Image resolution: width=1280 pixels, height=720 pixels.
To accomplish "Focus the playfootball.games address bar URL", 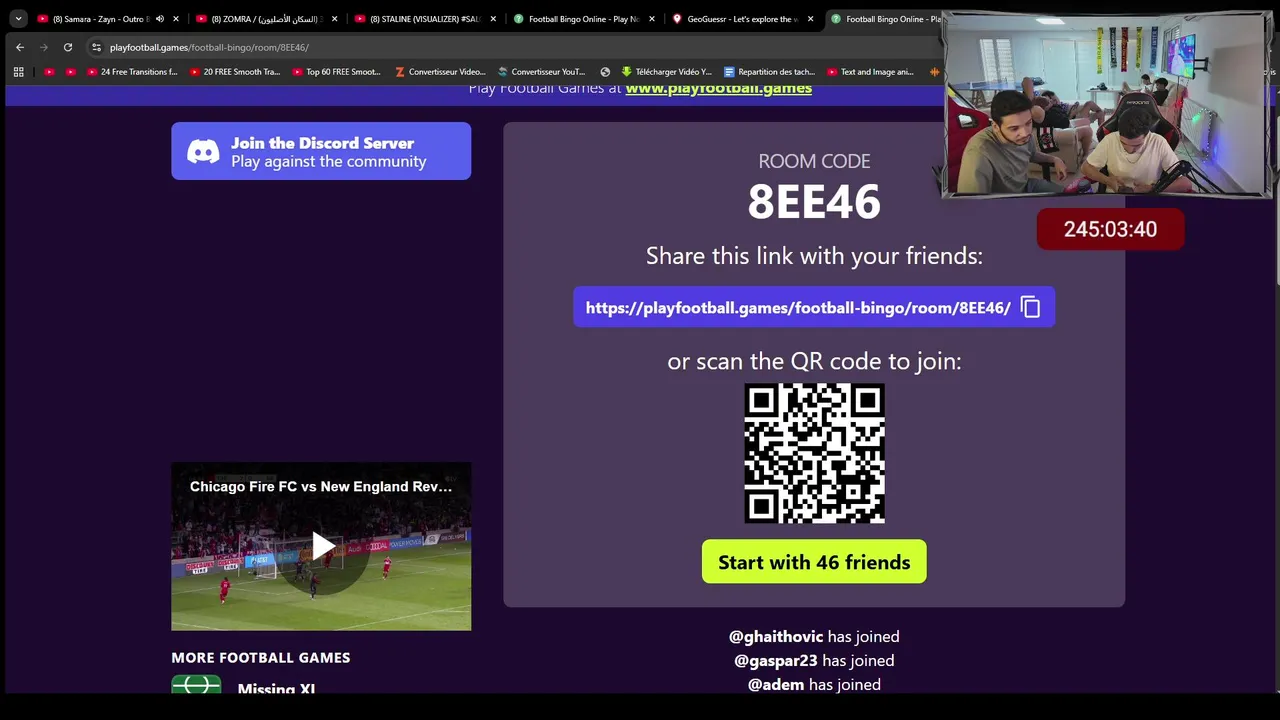I will tap(209, 47).
